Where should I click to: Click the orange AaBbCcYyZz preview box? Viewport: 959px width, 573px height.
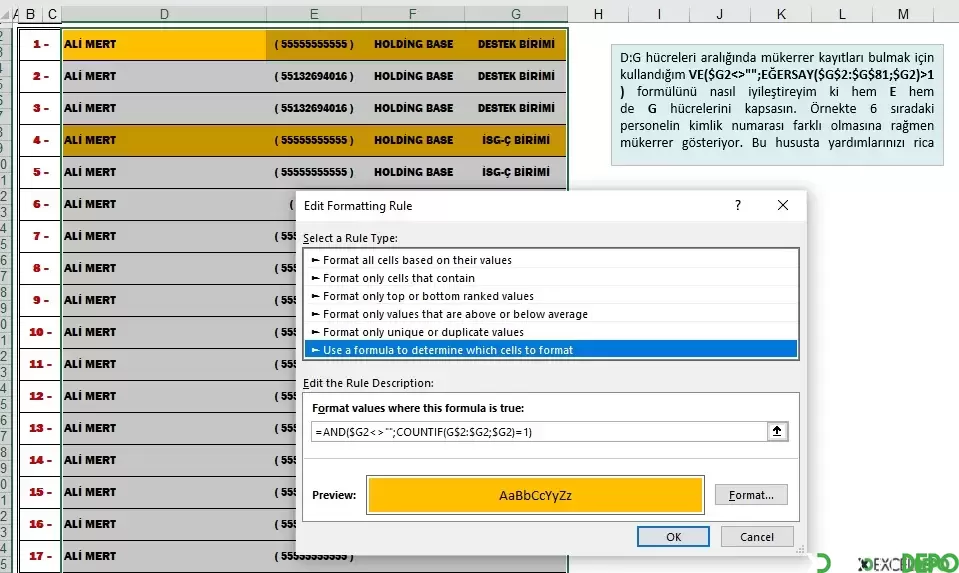point(535,495)
